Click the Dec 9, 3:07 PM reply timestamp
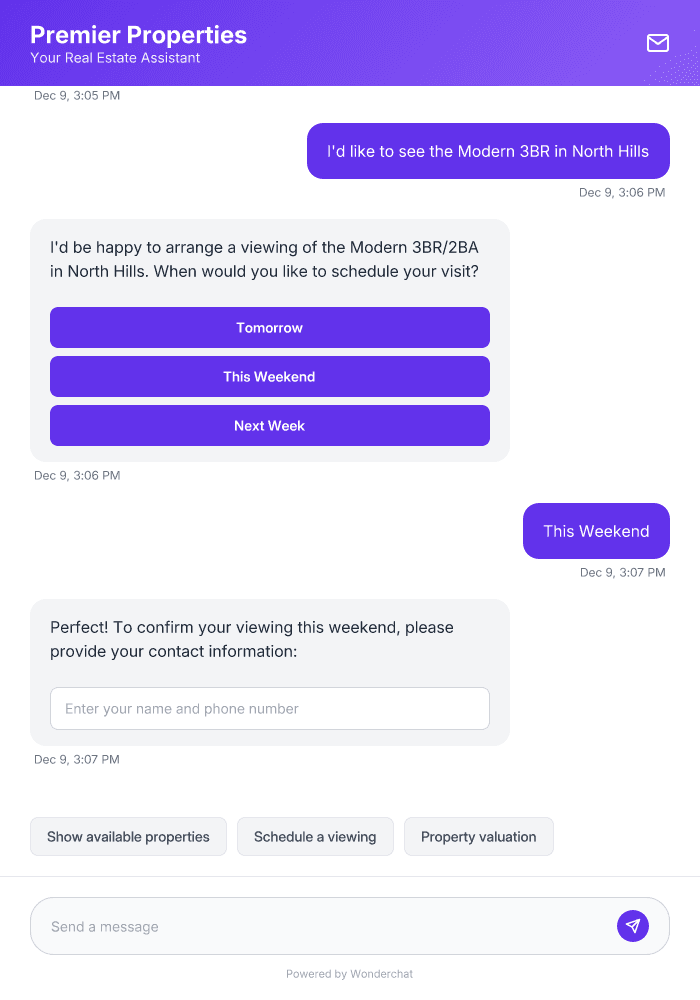The width and height of the screenshot is (700, 1000). 623,572
